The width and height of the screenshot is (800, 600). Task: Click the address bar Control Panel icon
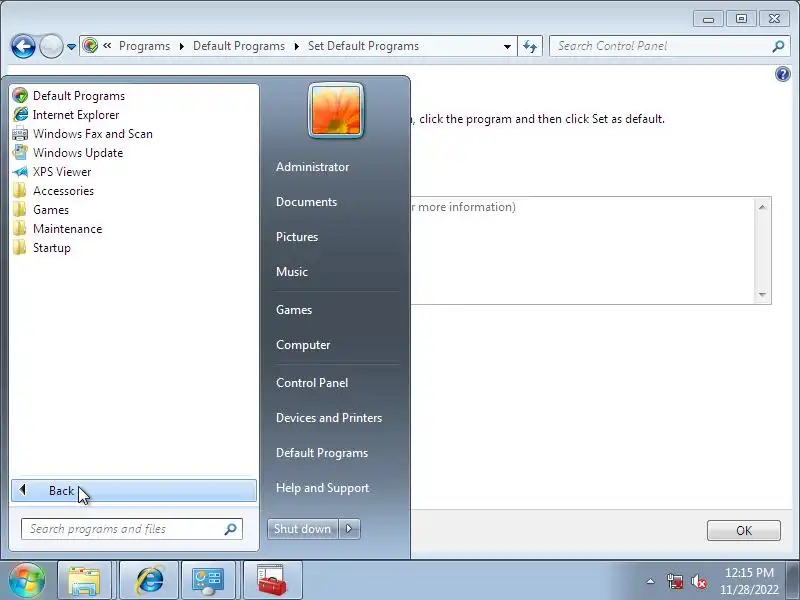coord(90,46)
